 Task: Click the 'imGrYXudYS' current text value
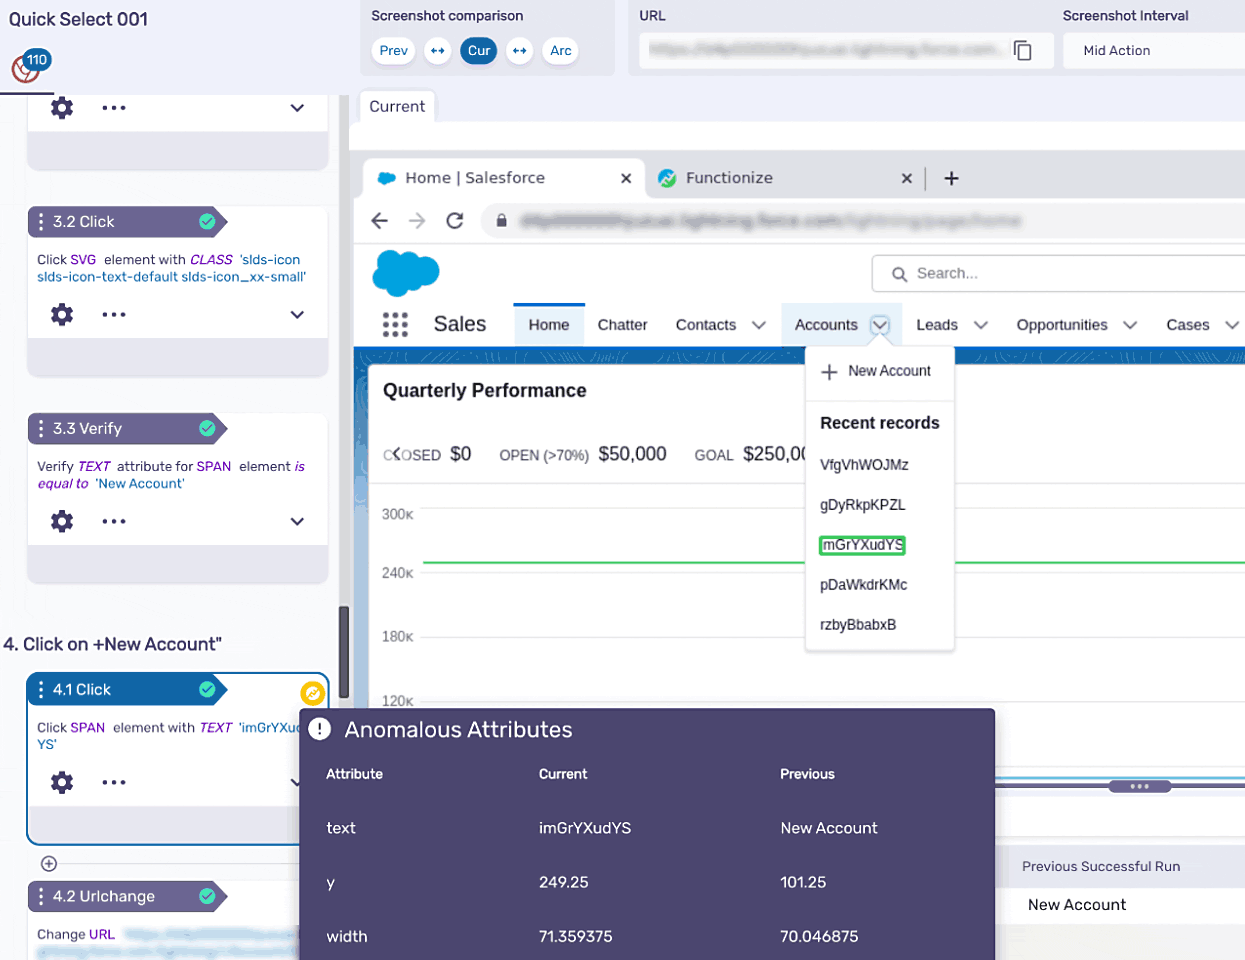pyautogui.click(x=585, y=828)
